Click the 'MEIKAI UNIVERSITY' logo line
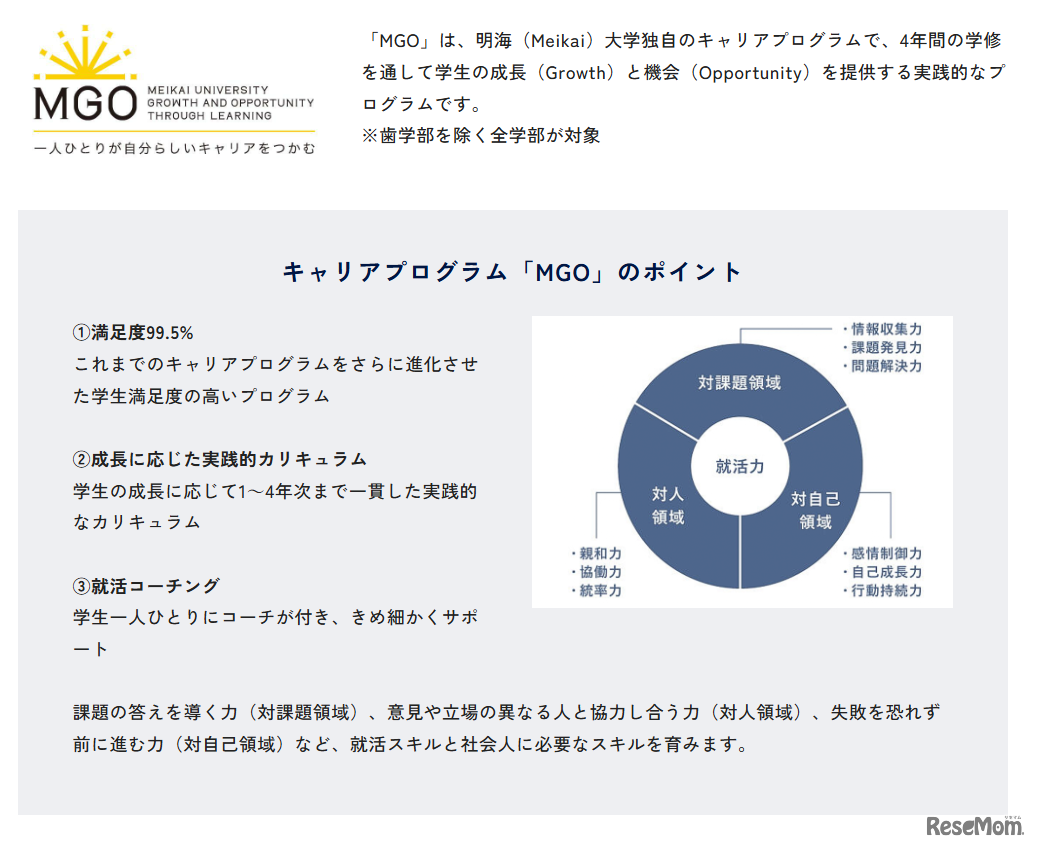1037x849 pixels. tap(208, 90)
